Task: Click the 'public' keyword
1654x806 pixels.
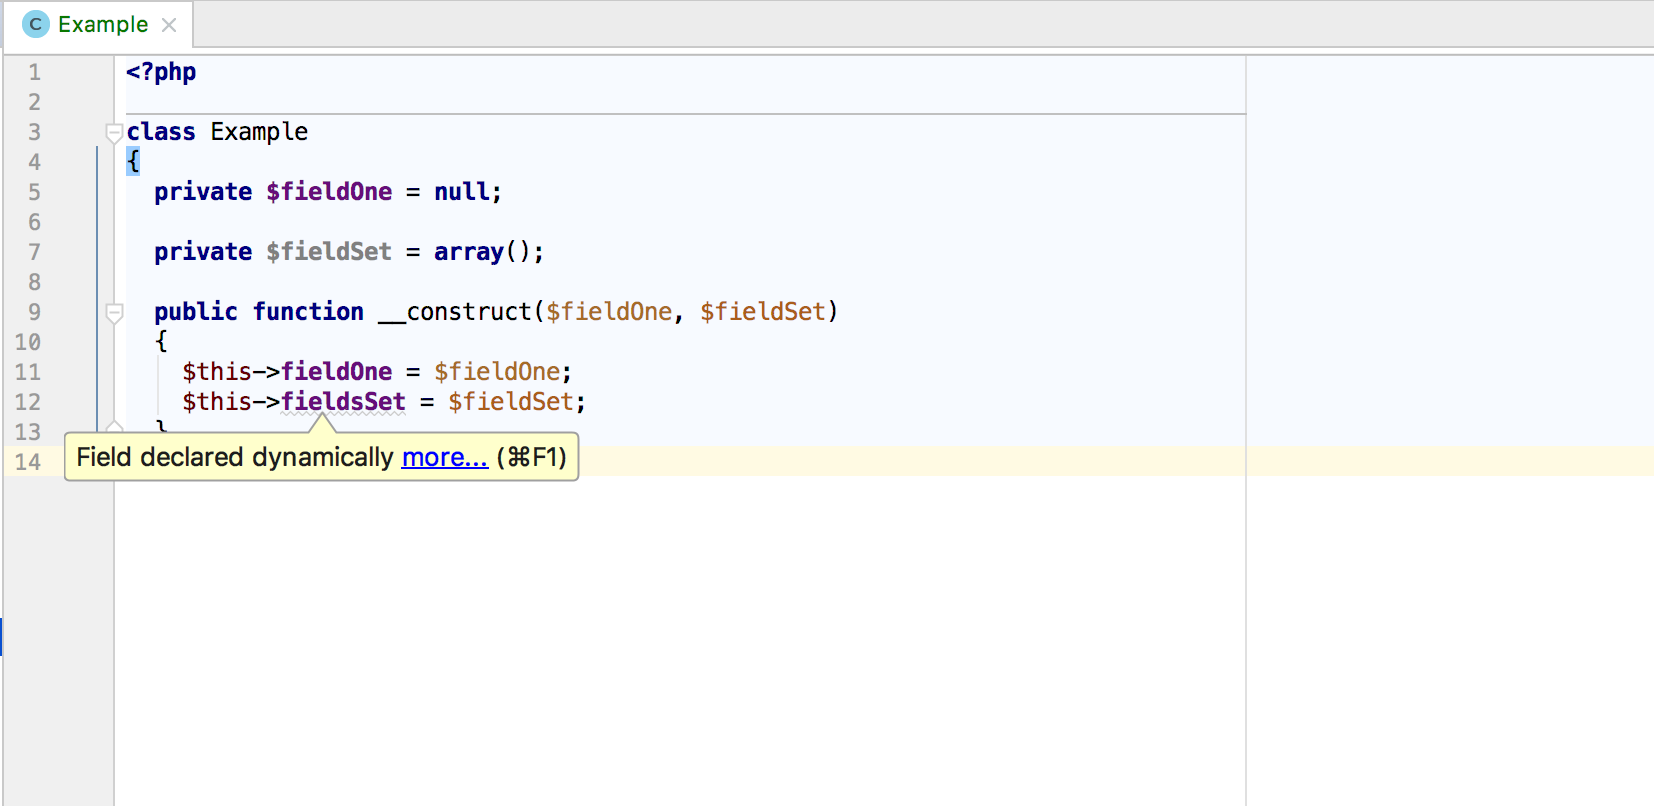Action: coord(196,312)
